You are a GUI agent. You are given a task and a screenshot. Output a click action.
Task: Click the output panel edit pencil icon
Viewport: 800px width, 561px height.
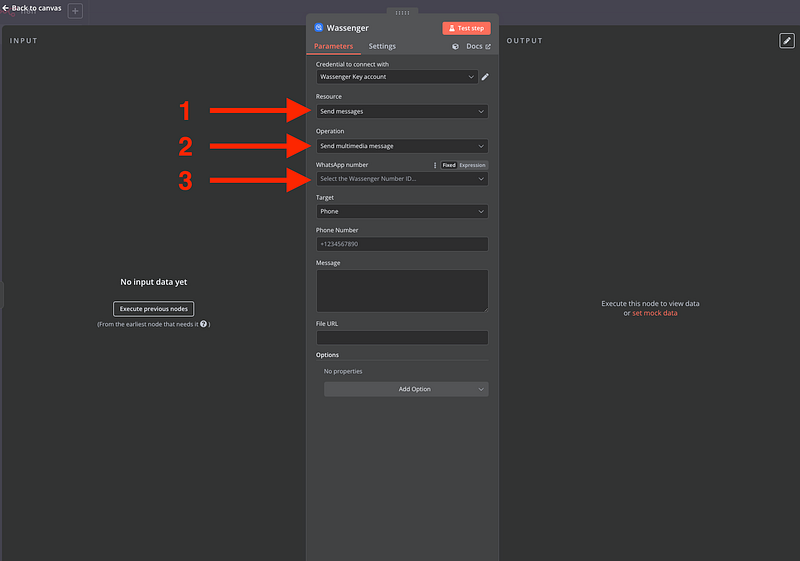[x=786, y=41]
